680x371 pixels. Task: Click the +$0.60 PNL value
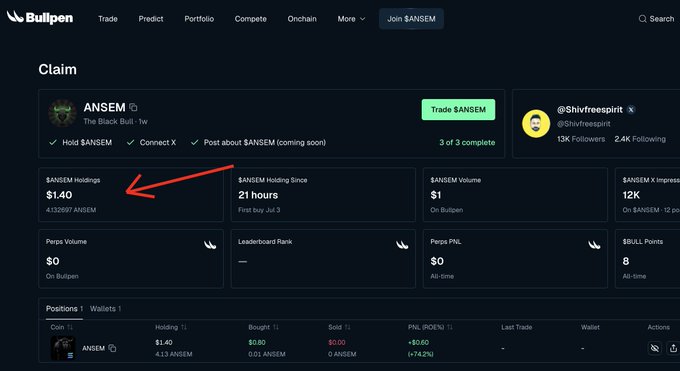418,342
